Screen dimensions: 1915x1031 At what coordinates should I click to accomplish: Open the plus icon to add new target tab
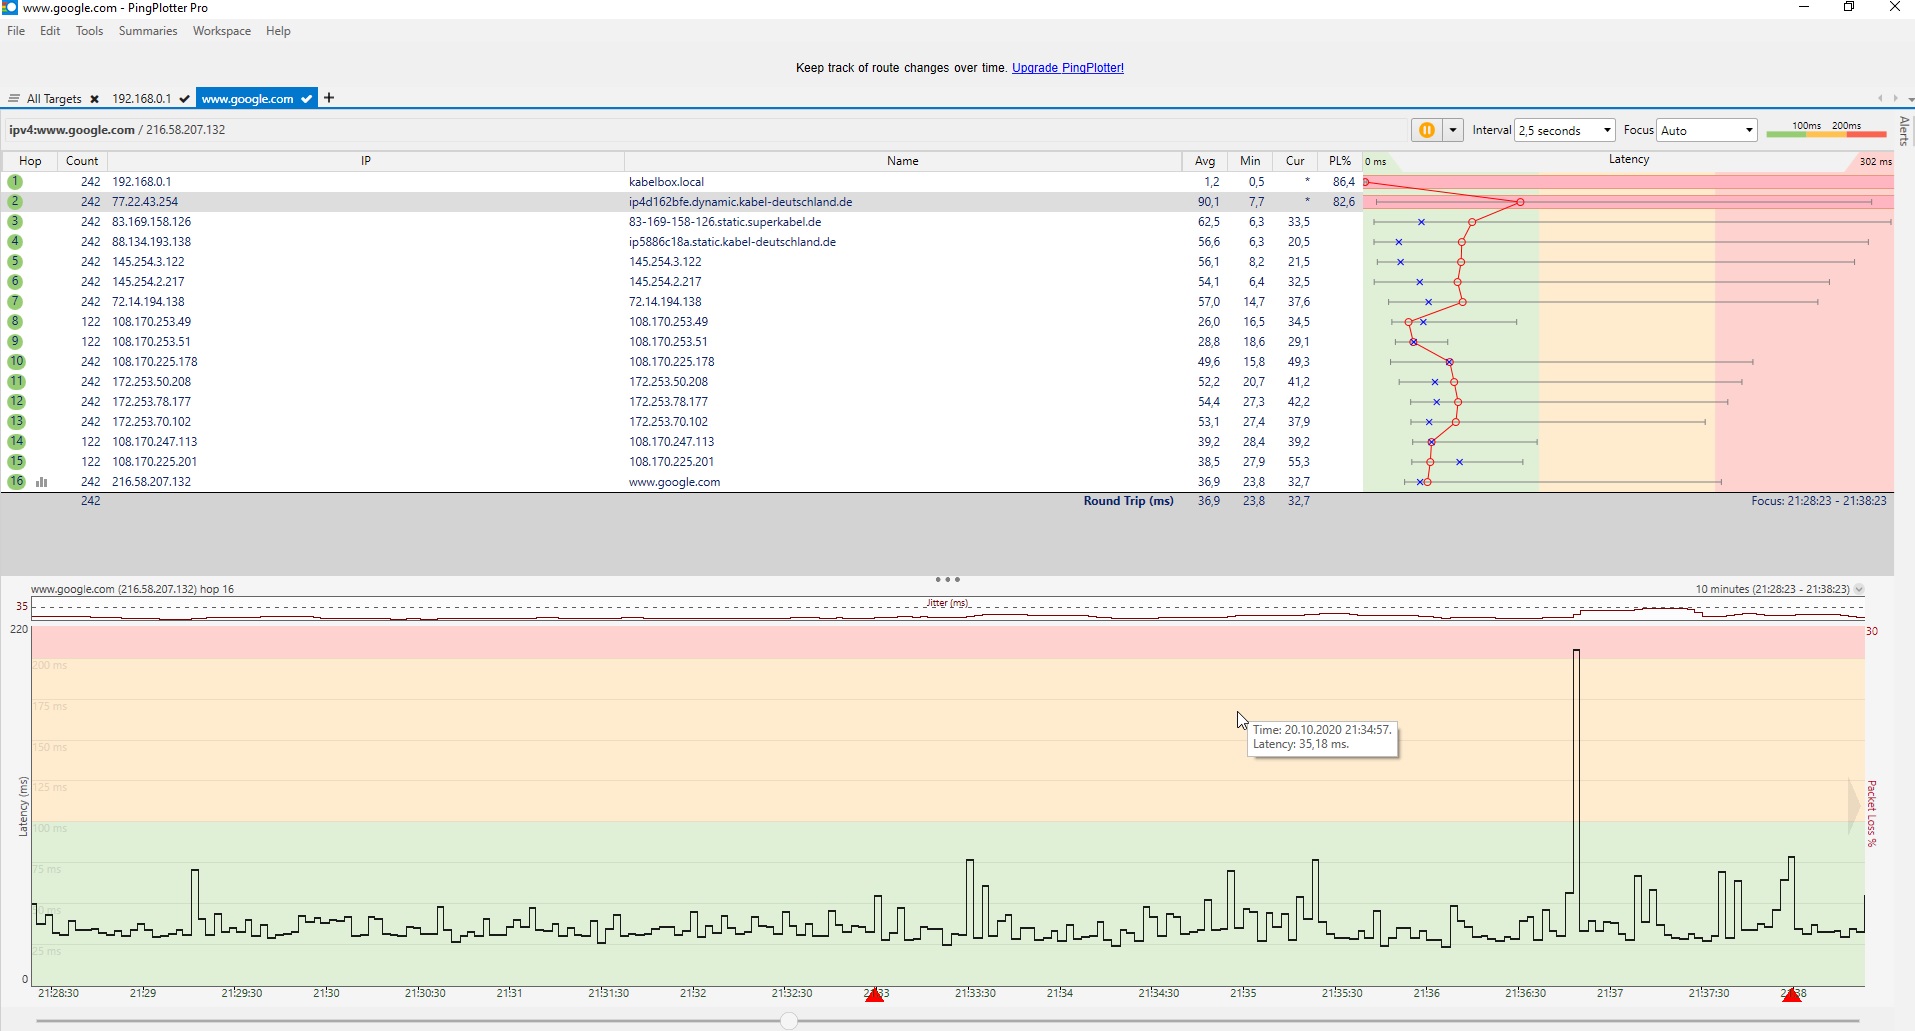point(329,98)
